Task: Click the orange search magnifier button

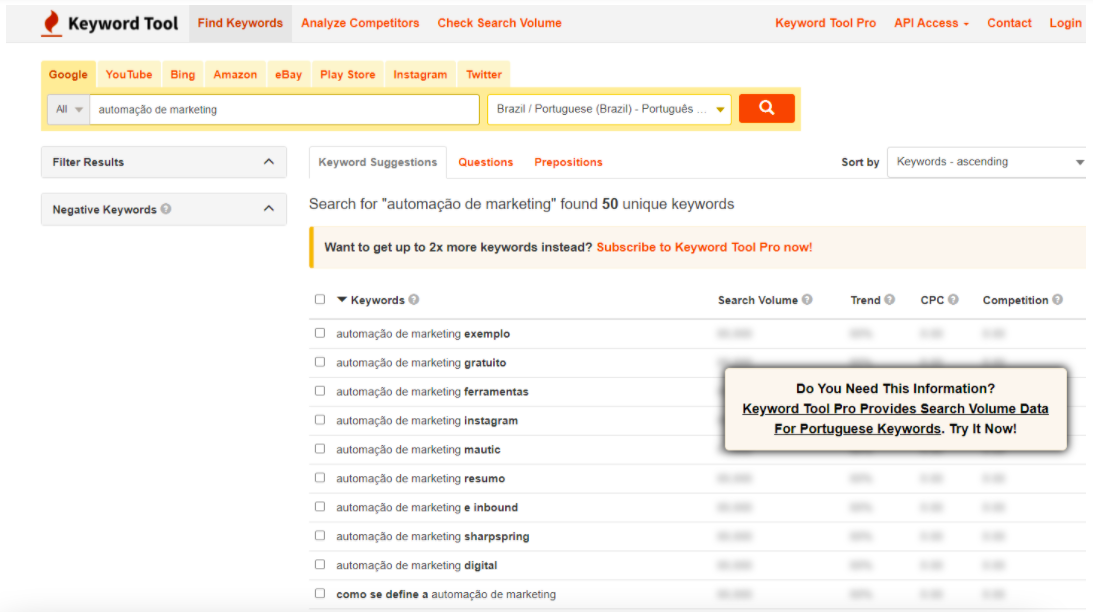Action: coord(766,108)
